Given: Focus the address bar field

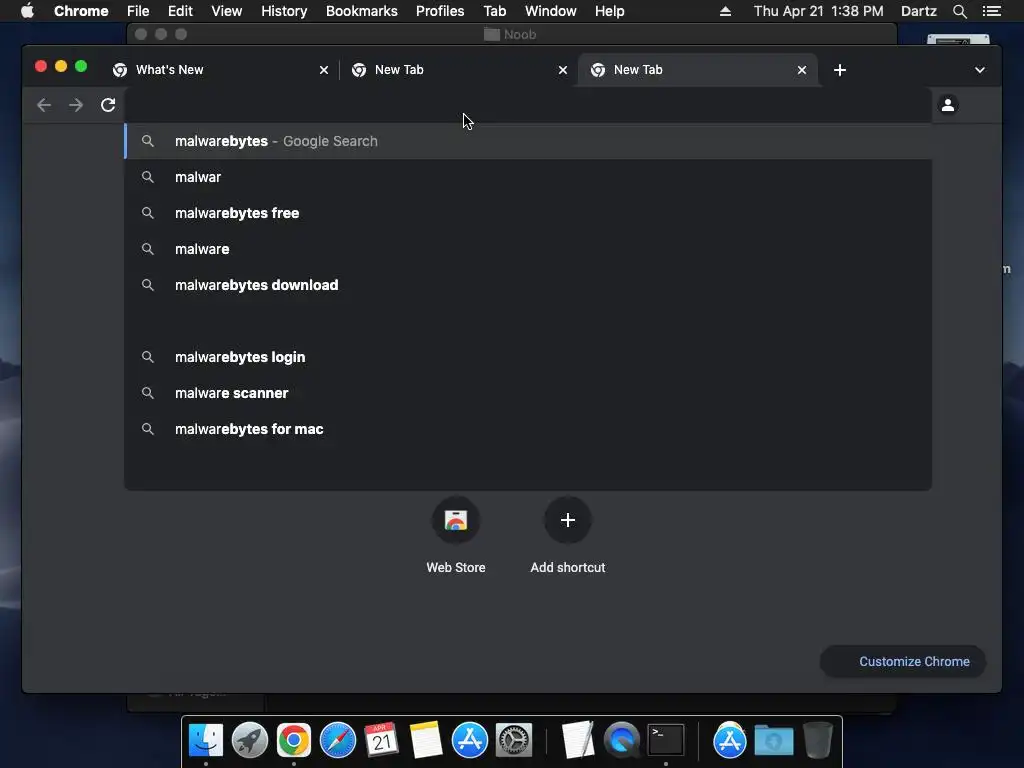Looking at the screenshot, I should (x=528, y=105).
